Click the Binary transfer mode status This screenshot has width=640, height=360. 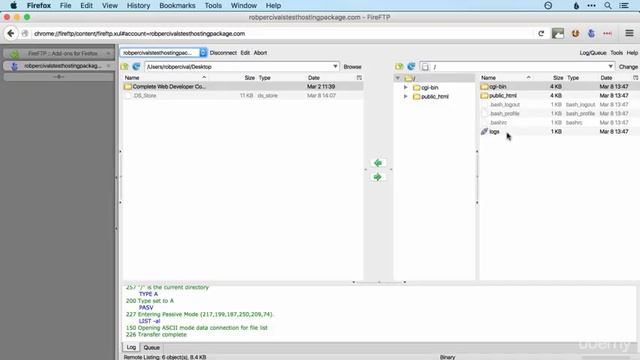pyautogui.click(x=447, y=357)
